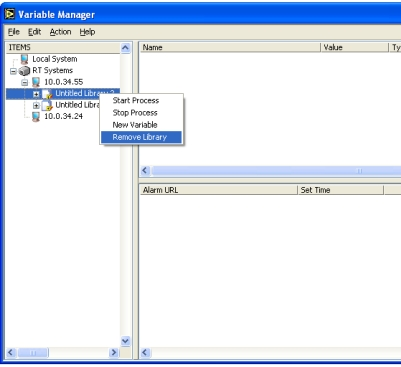Expand the second Untitled Library node
This screenshot has width=401, height=367.
point(36,106)
